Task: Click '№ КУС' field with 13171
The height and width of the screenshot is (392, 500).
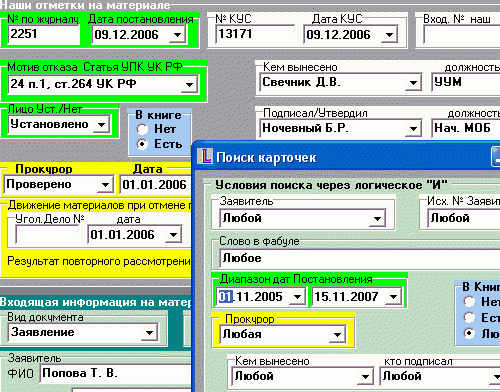Action: pos(255,34)
